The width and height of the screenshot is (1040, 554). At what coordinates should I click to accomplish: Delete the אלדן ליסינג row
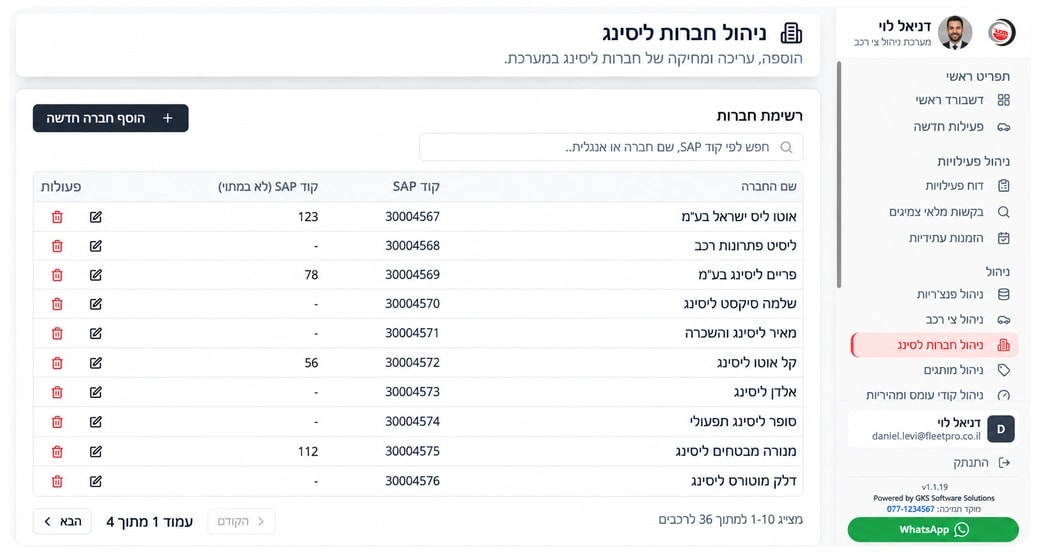coord(57,392)
